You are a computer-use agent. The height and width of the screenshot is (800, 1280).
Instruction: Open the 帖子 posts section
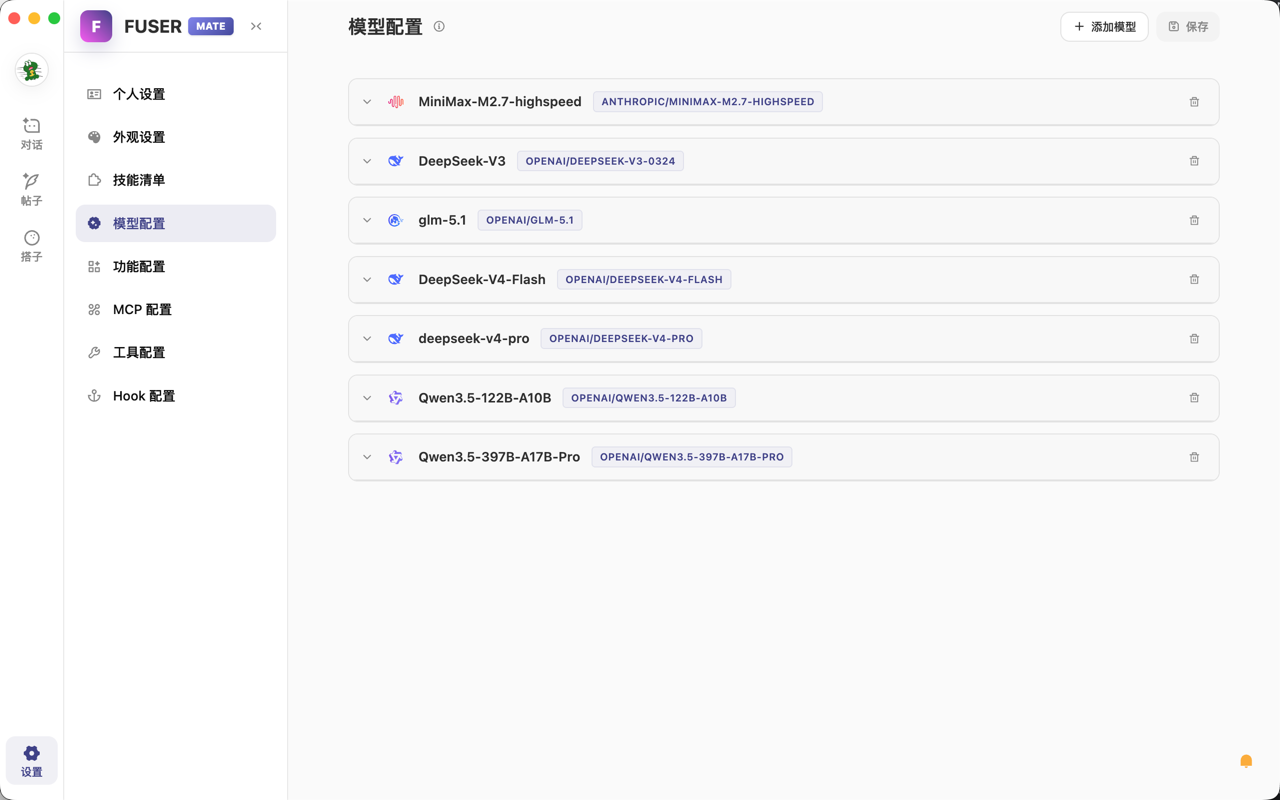pos(32,189)
